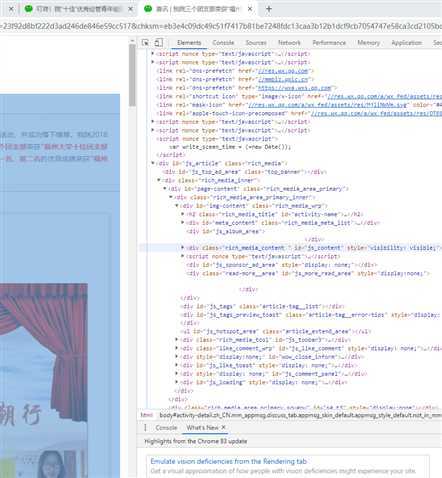Select the js_more_read_area div row
Screen dimensions: 442x478
(x=308, y=273)
